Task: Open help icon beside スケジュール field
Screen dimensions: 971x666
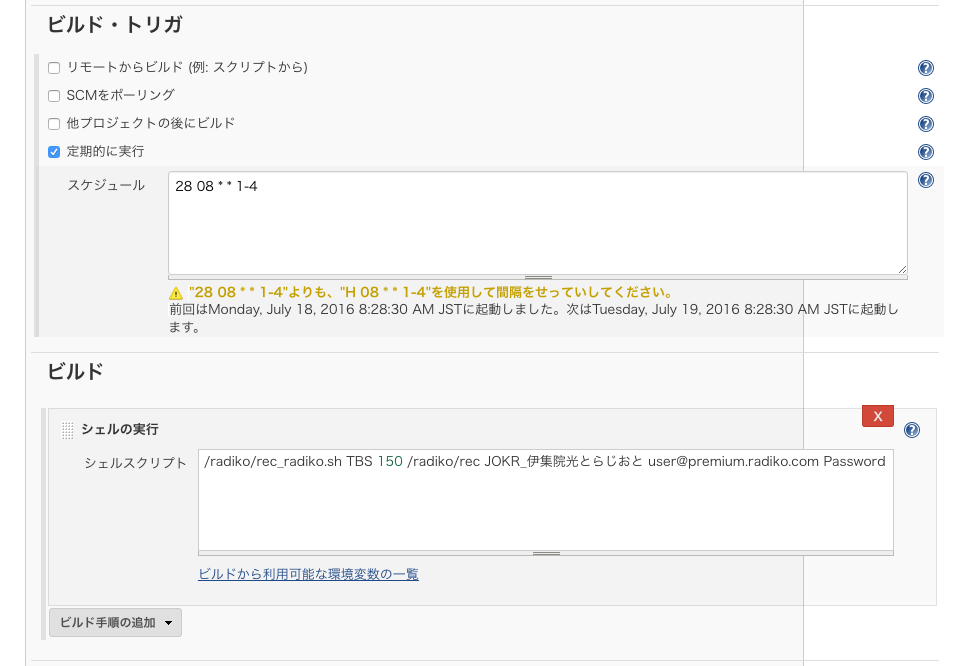Action: coord(925,180)
